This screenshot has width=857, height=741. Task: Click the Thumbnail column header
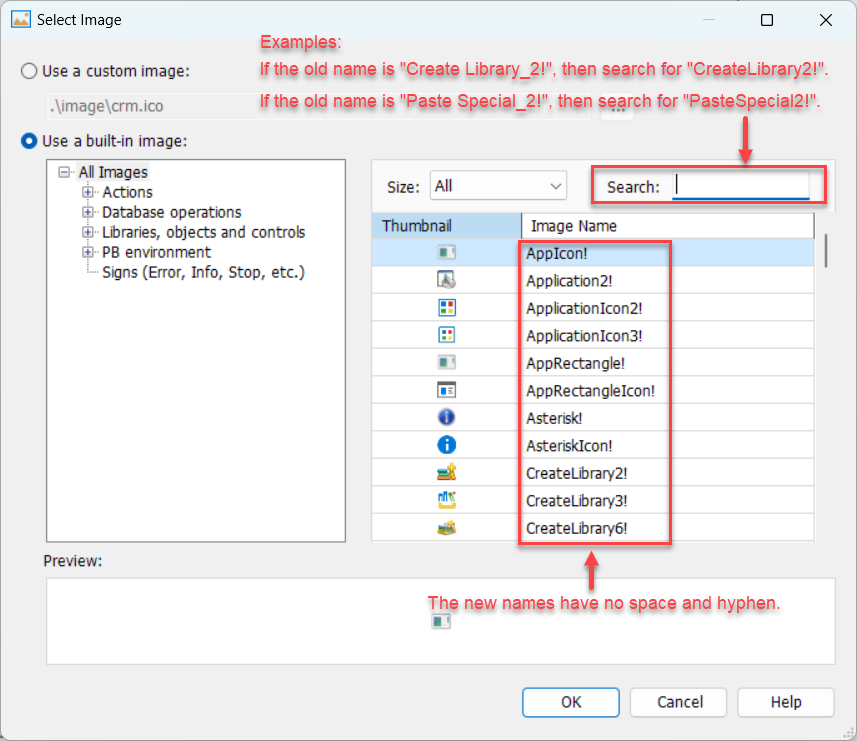coord(446,226)
